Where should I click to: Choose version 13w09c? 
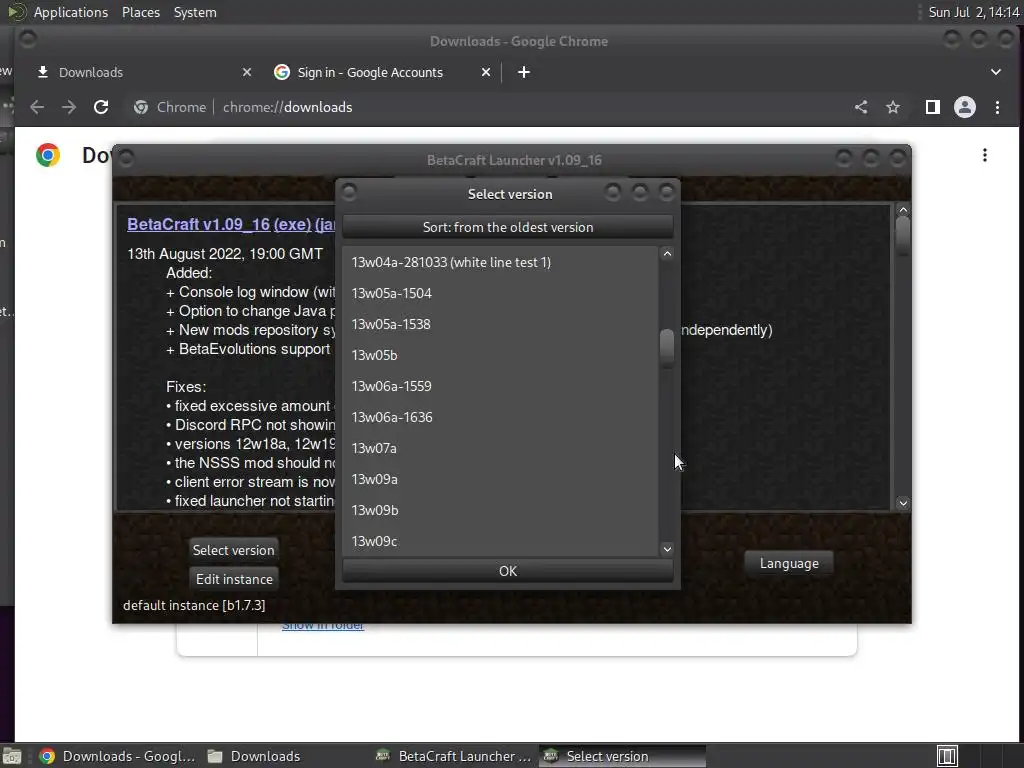500,541
